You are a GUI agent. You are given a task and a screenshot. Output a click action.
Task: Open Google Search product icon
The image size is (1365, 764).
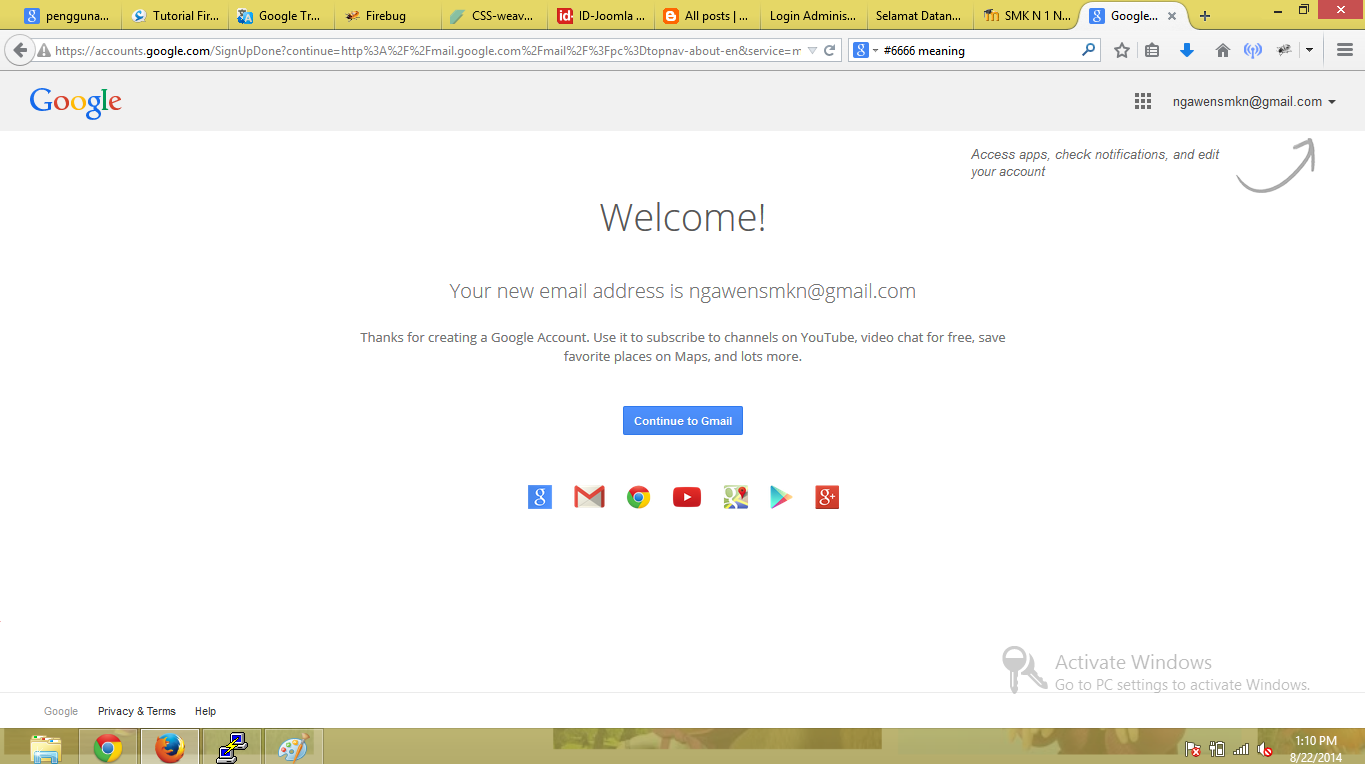click(x=540, y=497)
